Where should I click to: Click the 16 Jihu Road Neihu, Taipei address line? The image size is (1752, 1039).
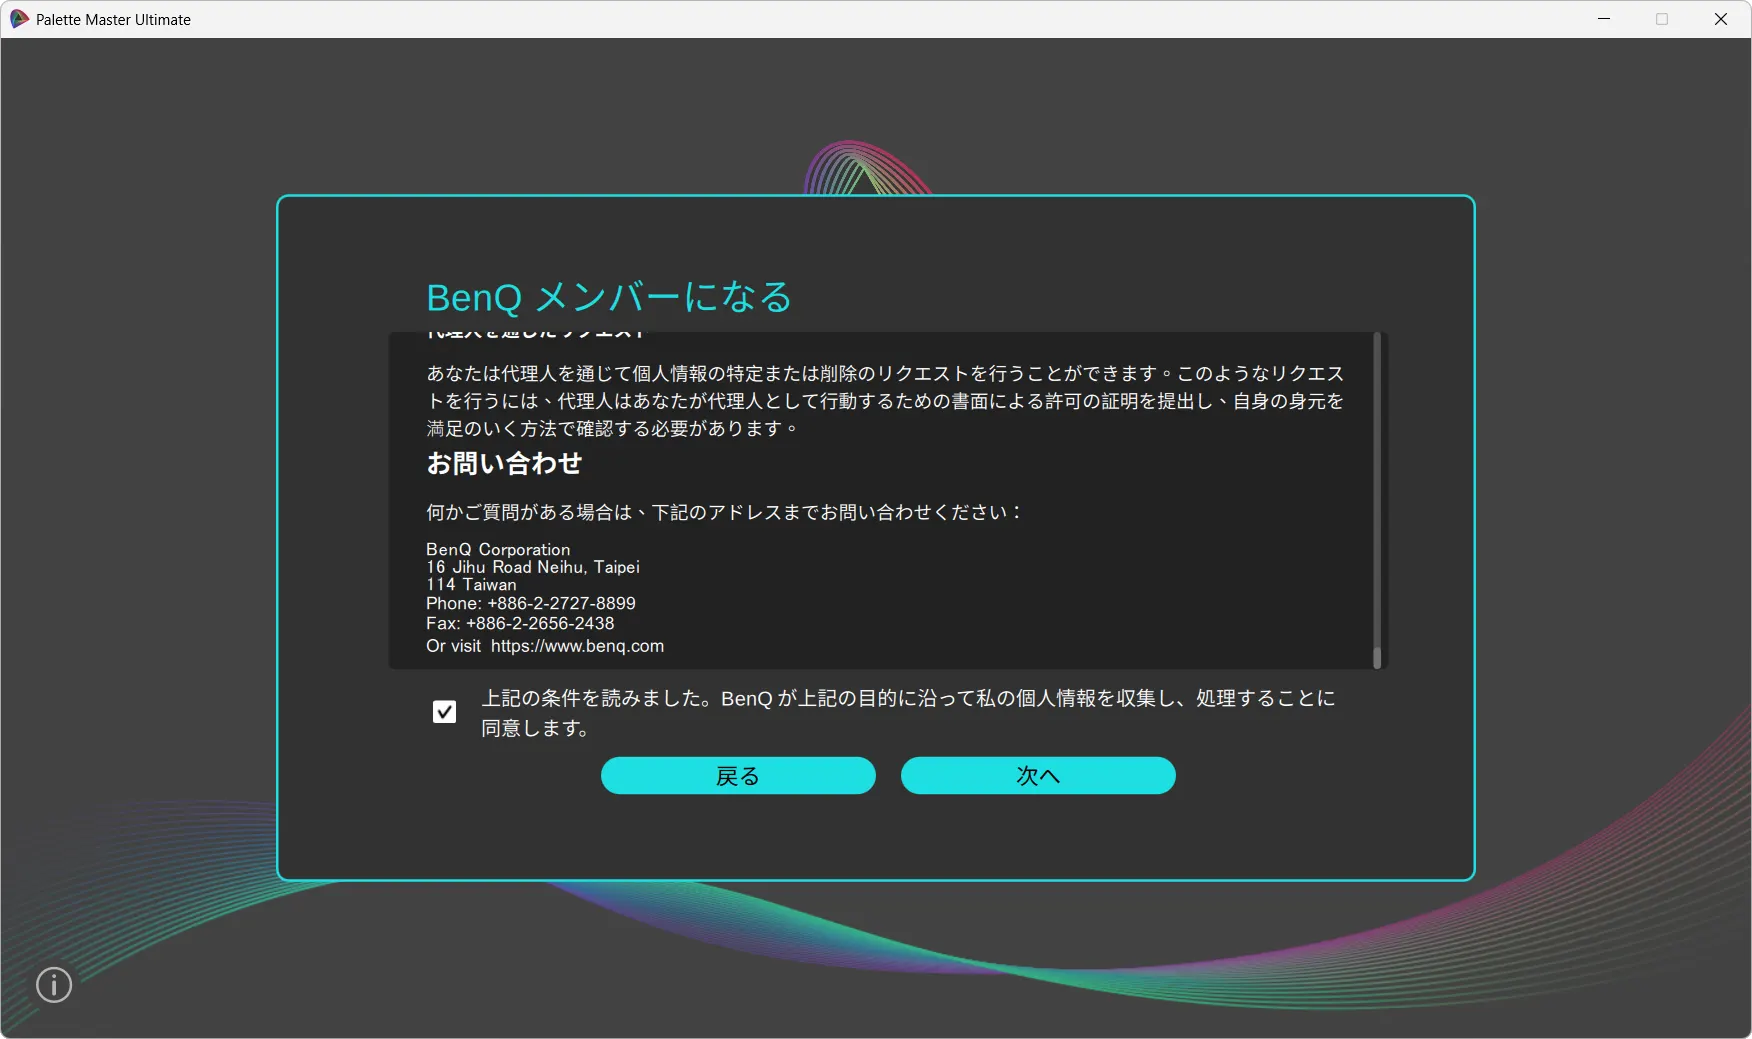click(533, 567)
